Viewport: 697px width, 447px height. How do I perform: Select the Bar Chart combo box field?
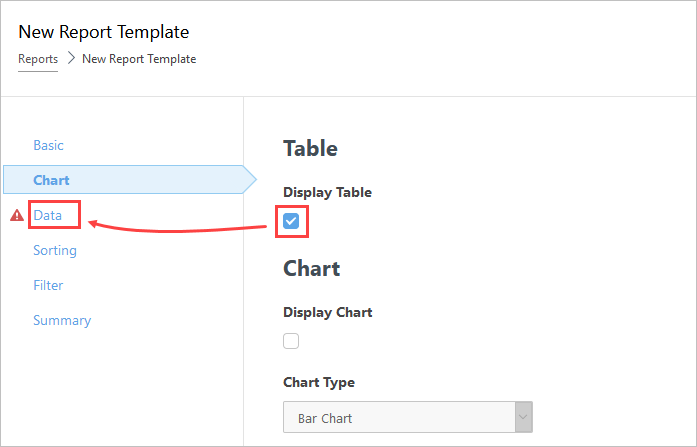point(408,417)
